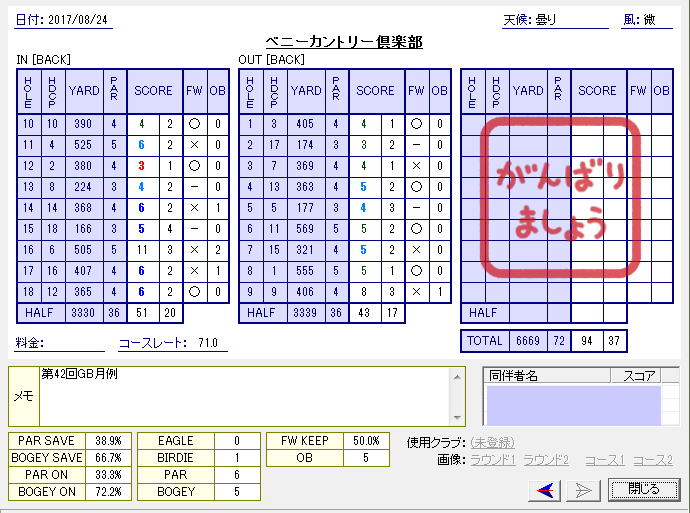Click the weather value 曇り
Viewport: 690px width, 513px height.
coord(545,20)
